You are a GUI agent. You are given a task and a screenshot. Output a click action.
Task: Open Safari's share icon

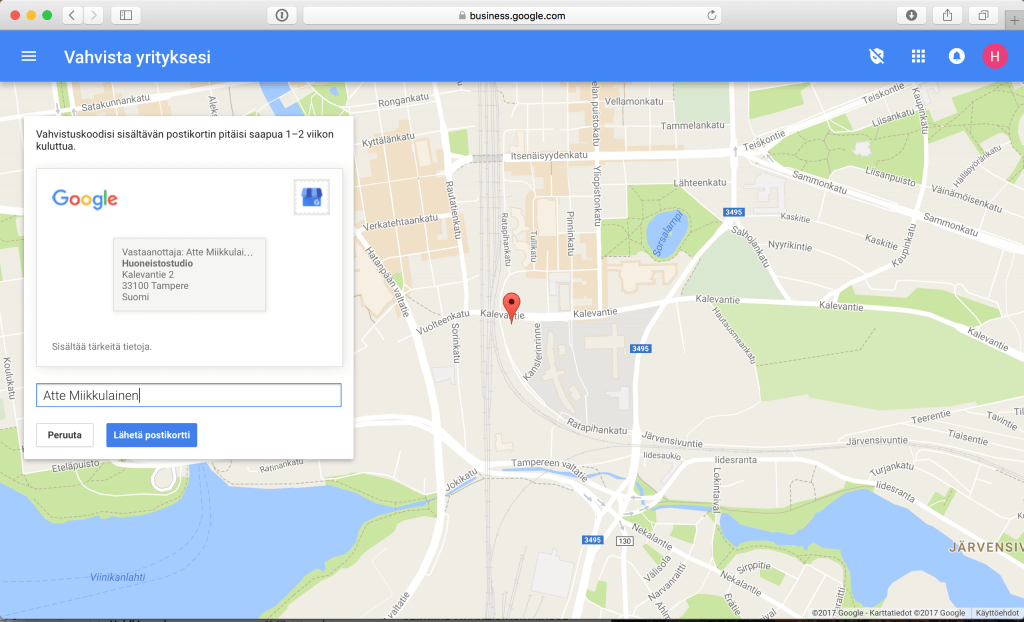tap(945, 15)
